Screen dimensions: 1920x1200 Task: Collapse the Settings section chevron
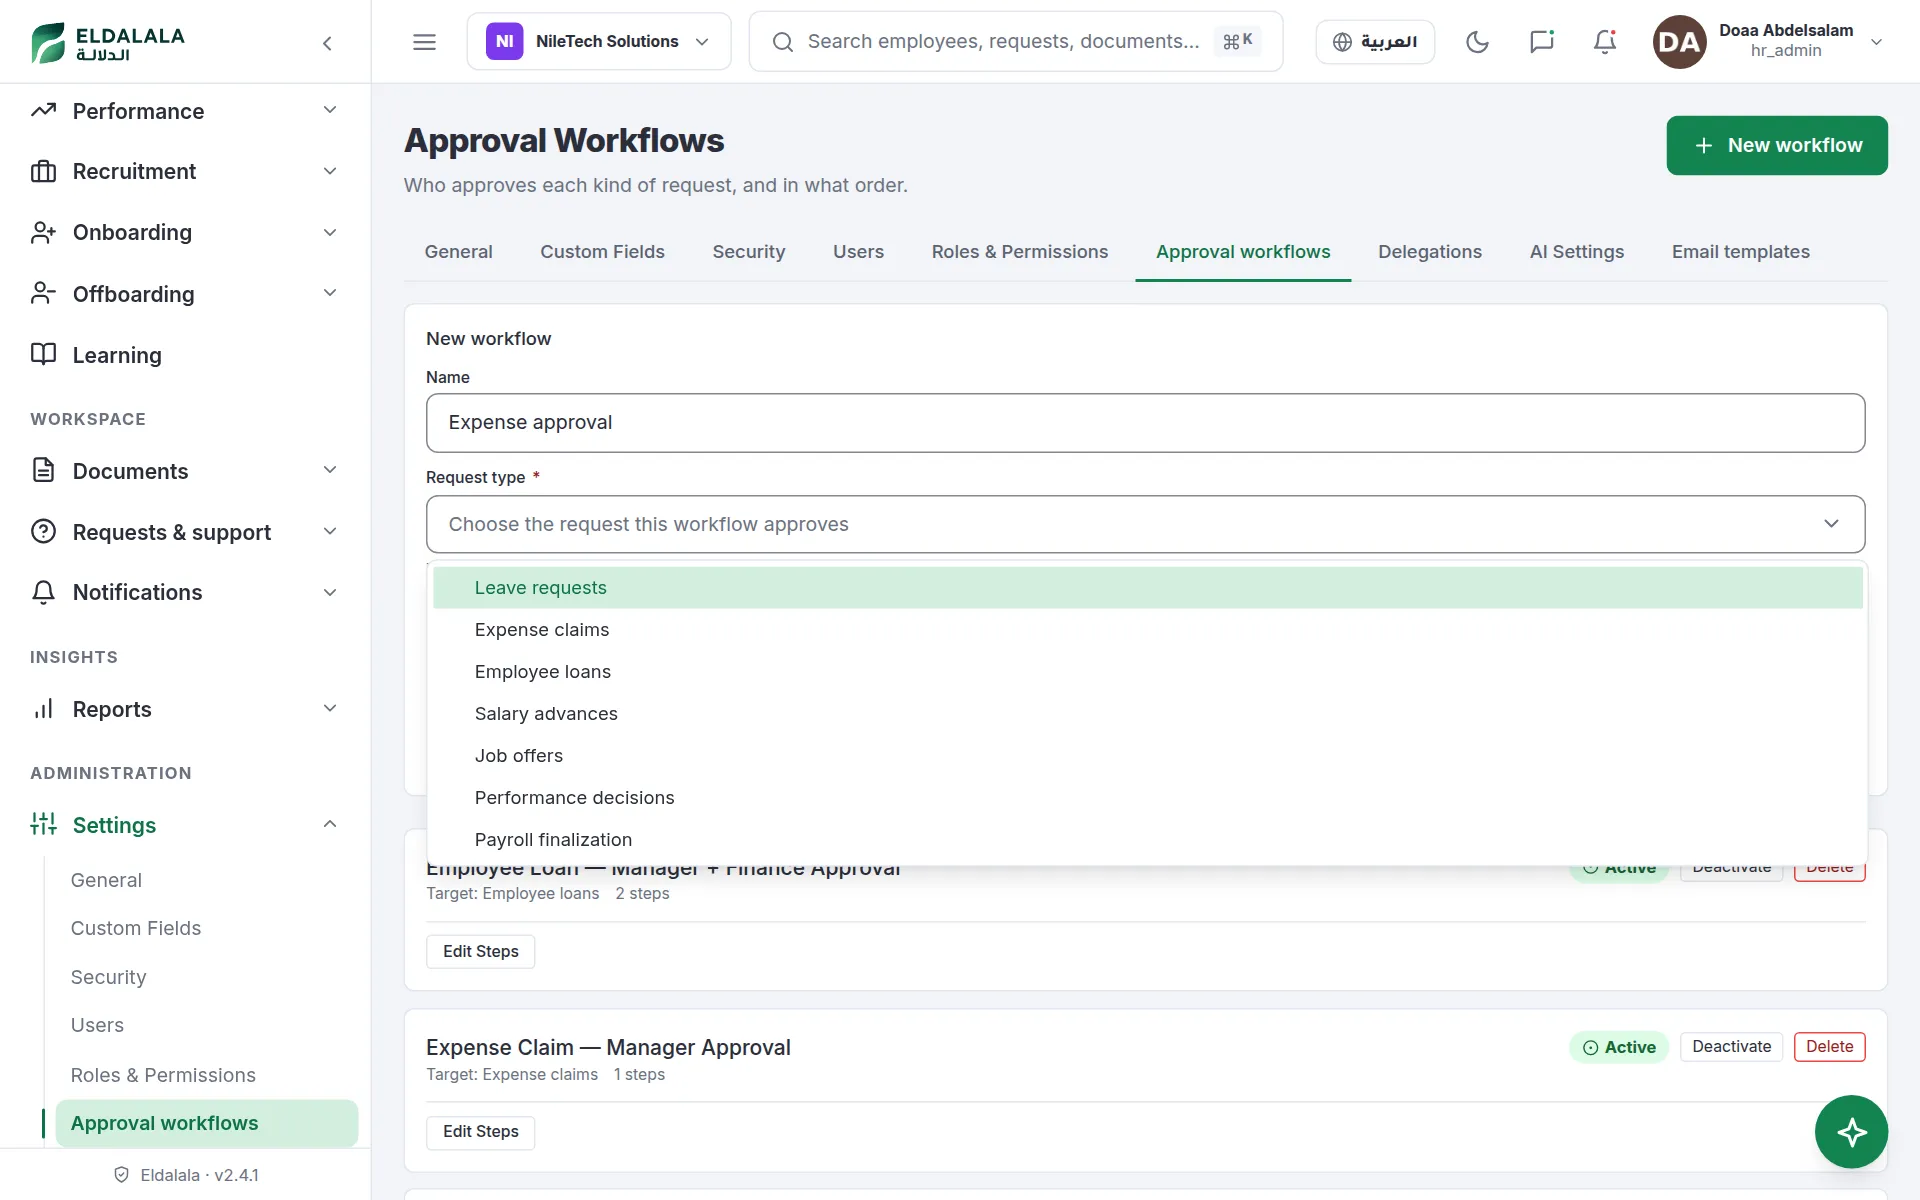[x=330, y=824]
